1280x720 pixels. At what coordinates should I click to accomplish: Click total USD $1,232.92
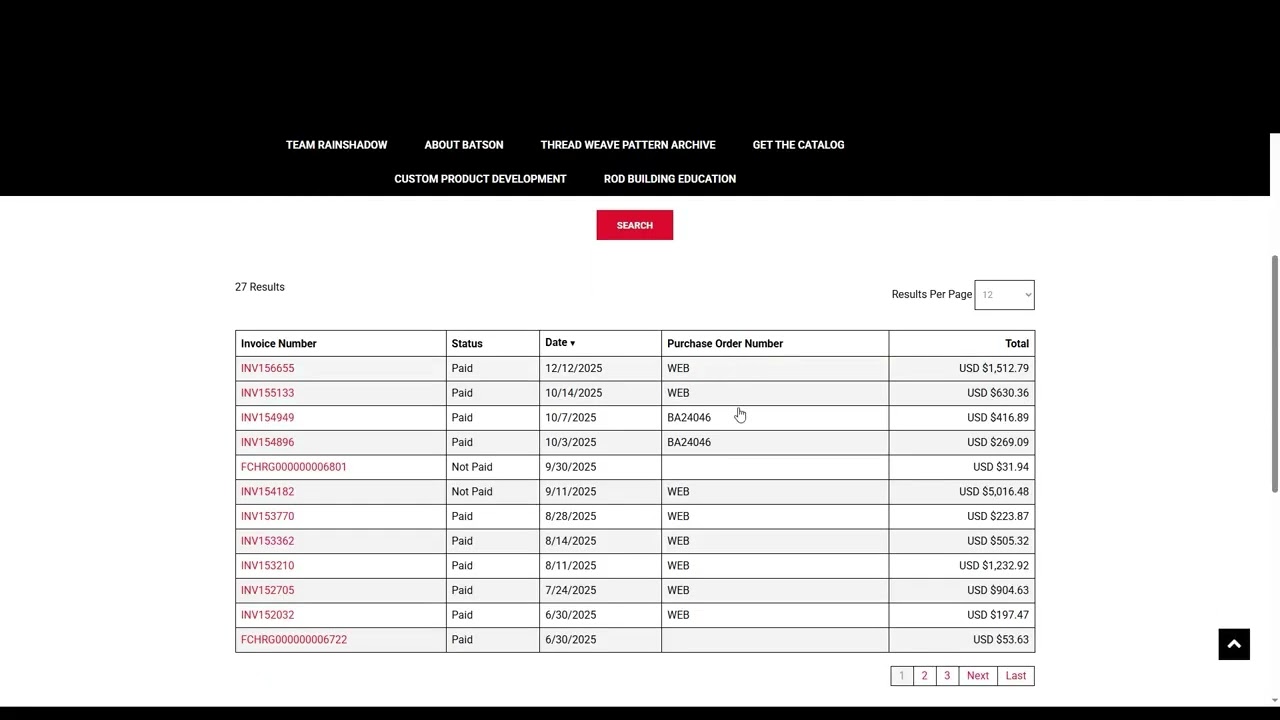point(994,566)
